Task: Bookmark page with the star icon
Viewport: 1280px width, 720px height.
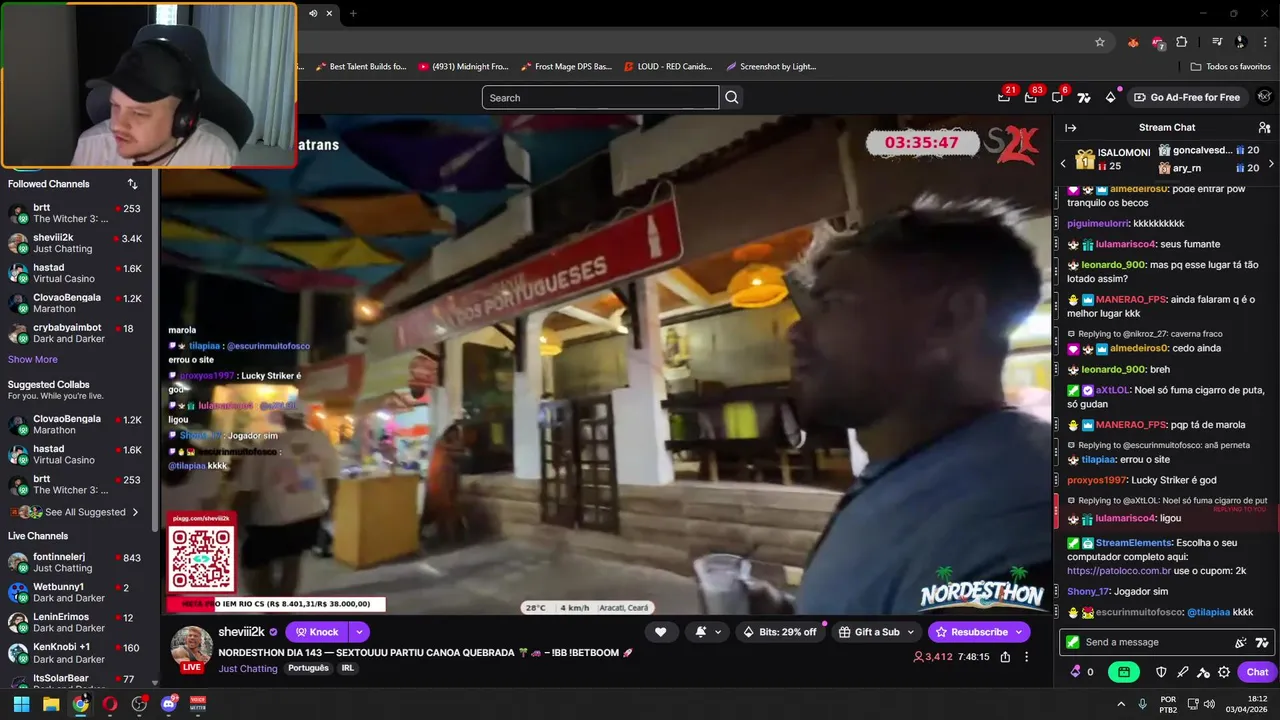Action: (x=1100, y=42)
